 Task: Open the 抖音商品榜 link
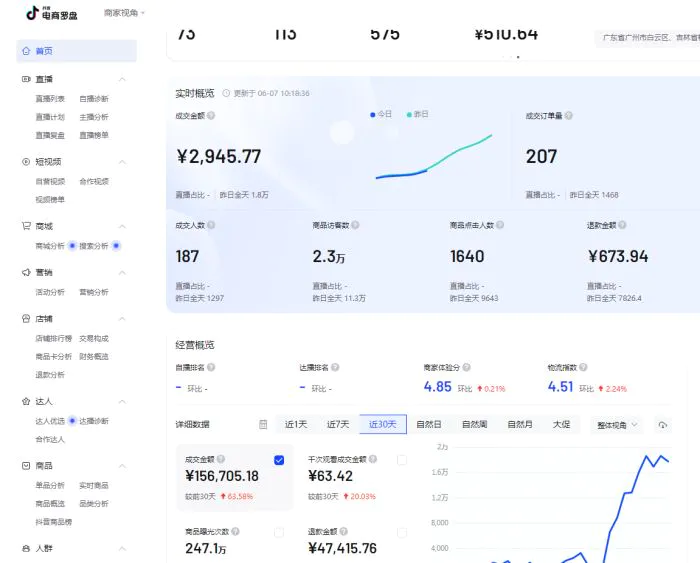pyautogui.click(x=54, y=522)
